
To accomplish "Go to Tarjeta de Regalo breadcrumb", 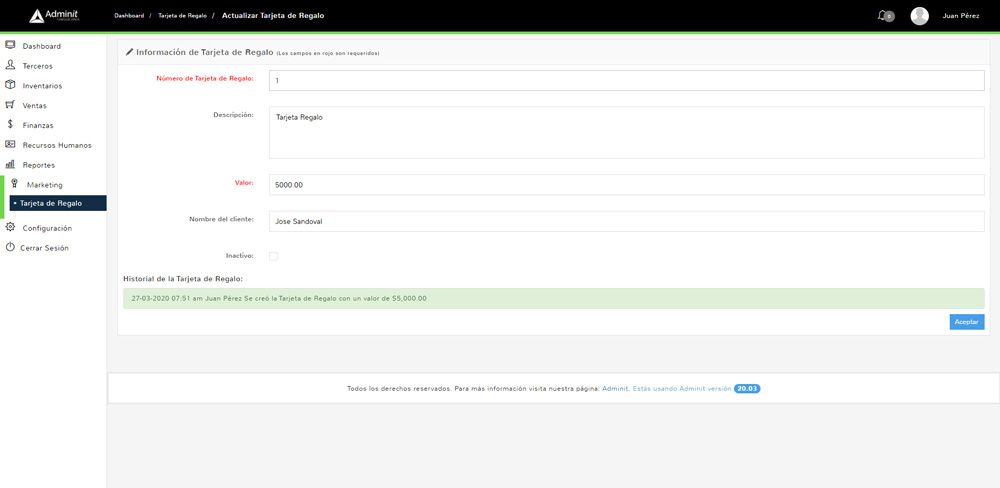I will click(182, 16).
